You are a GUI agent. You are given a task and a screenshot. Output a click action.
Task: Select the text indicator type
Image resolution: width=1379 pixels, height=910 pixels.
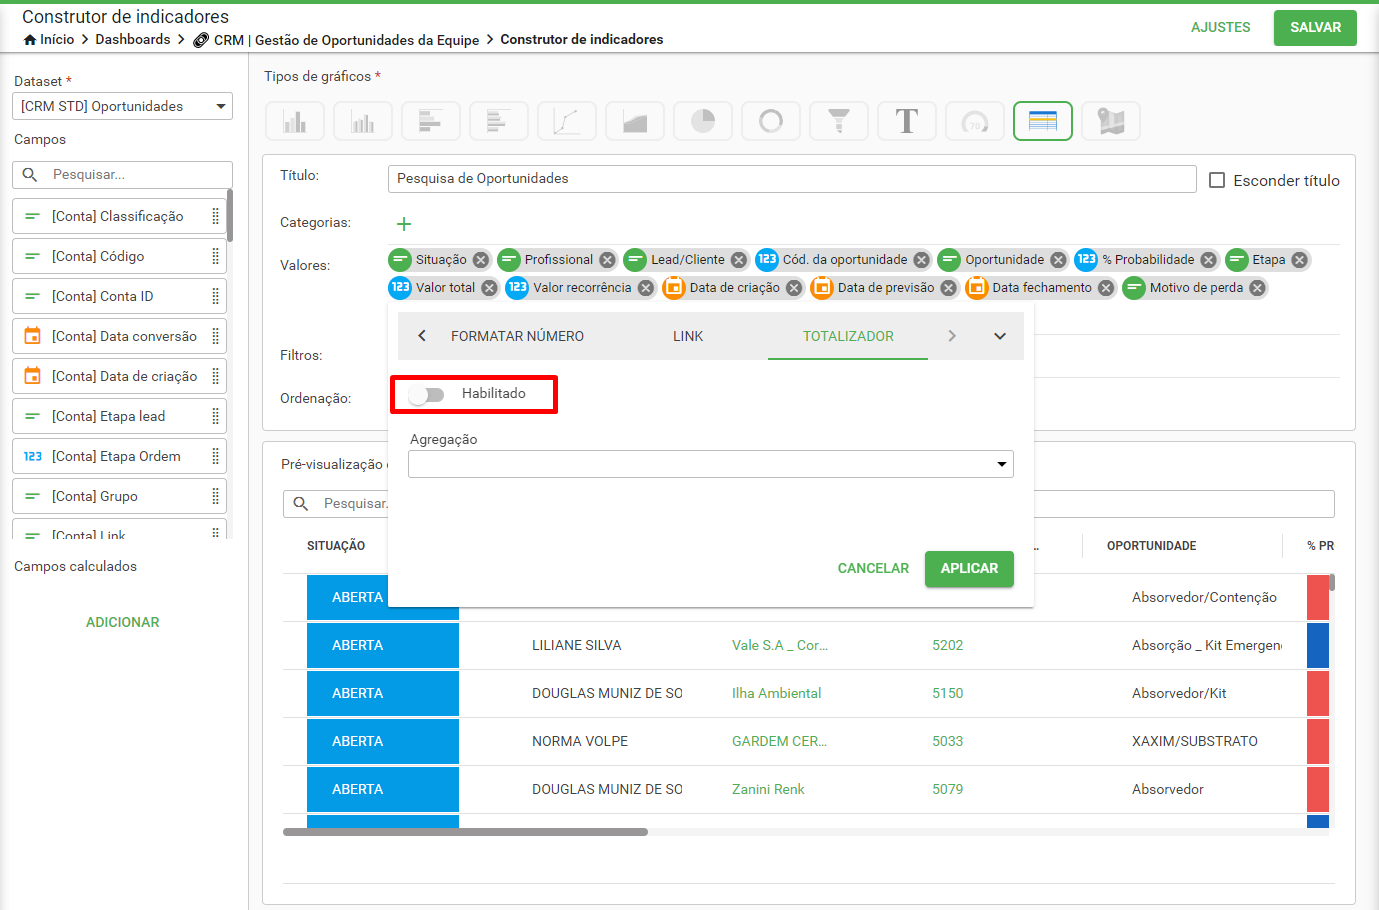pos(907,121)
